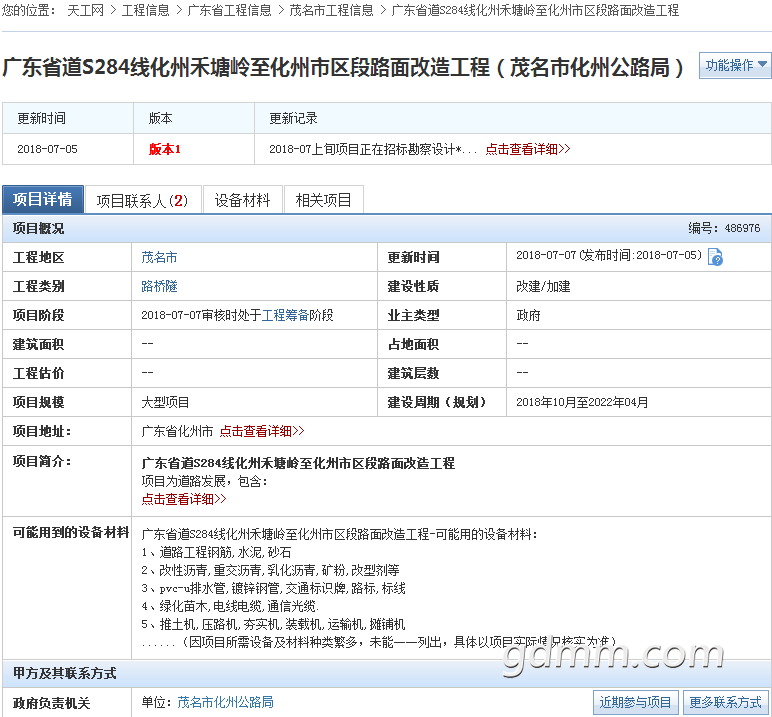This screenshot has width=772, height=717.
Task: Click the 版本1 version link
Action: (x=164, y=149)
